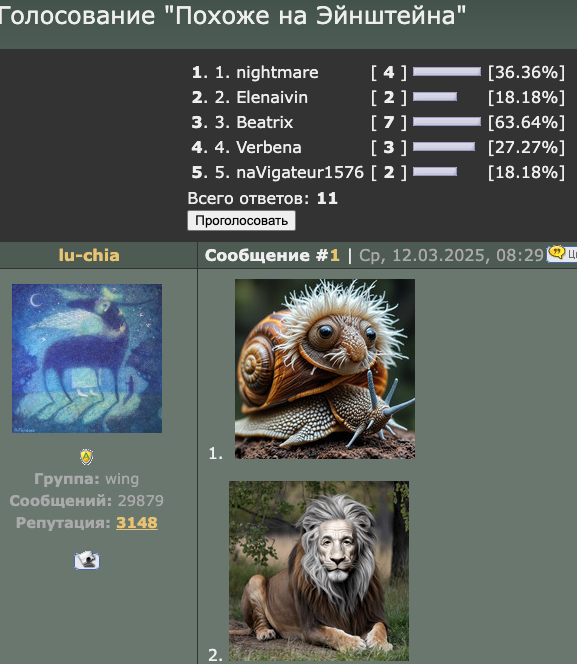Open the Einstein lion picture
577x664 pixels.
tap(319, 570)
